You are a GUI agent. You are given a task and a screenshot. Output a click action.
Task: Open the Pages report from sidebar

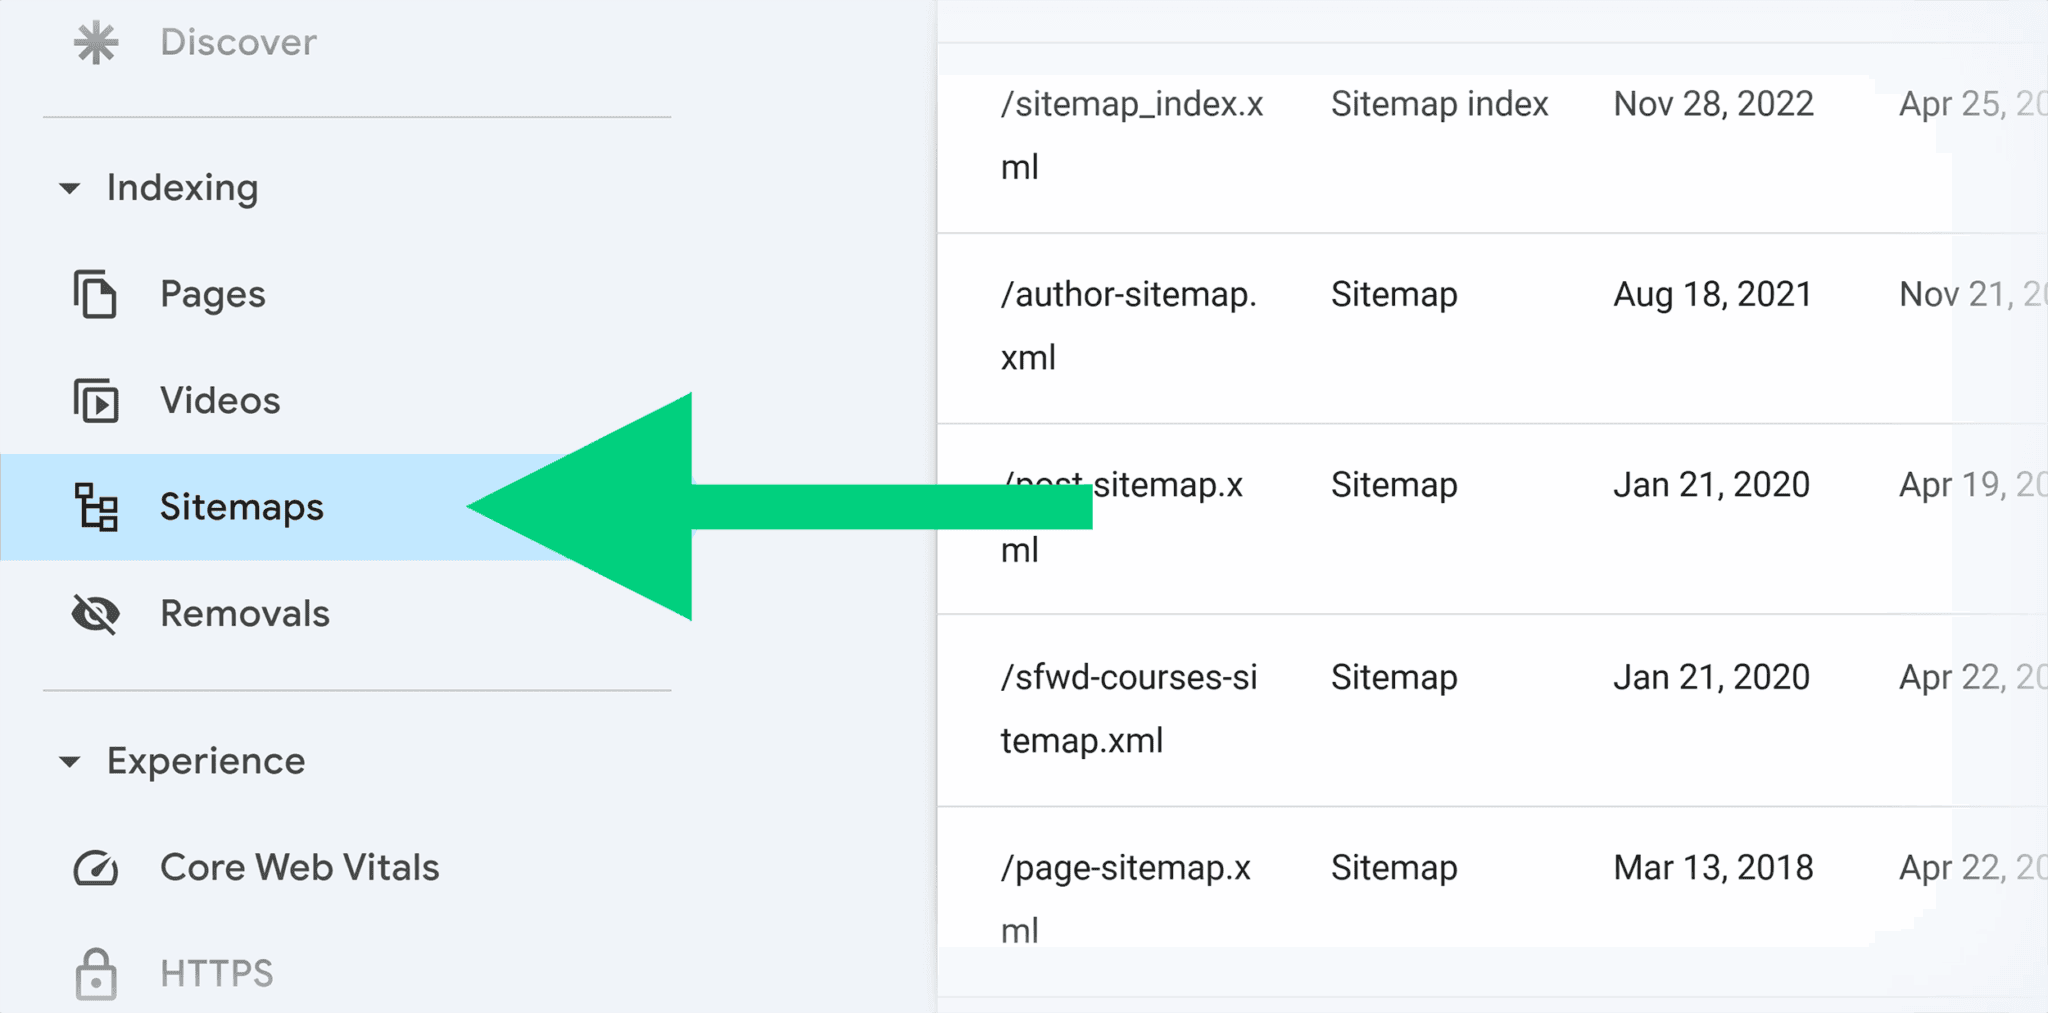pos(211,293)
